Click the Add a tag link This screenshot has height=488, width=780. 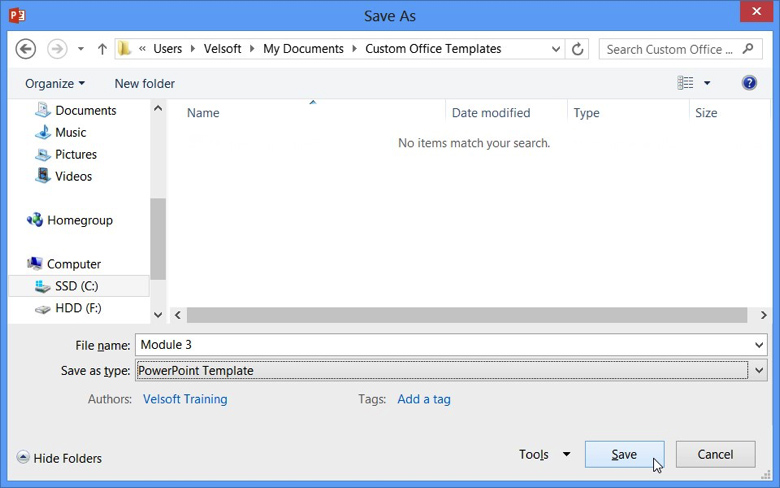(424, 399)
